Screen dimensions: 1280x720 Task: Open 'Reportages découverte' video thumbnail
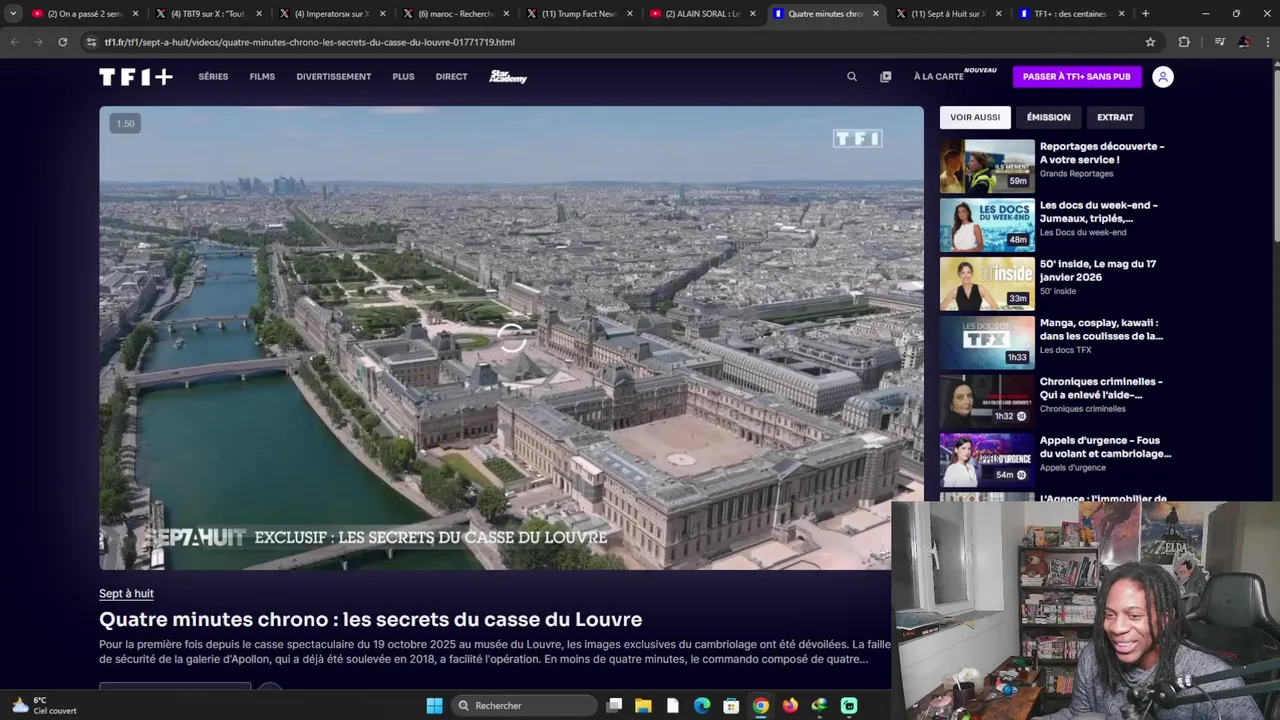[987, 166]
